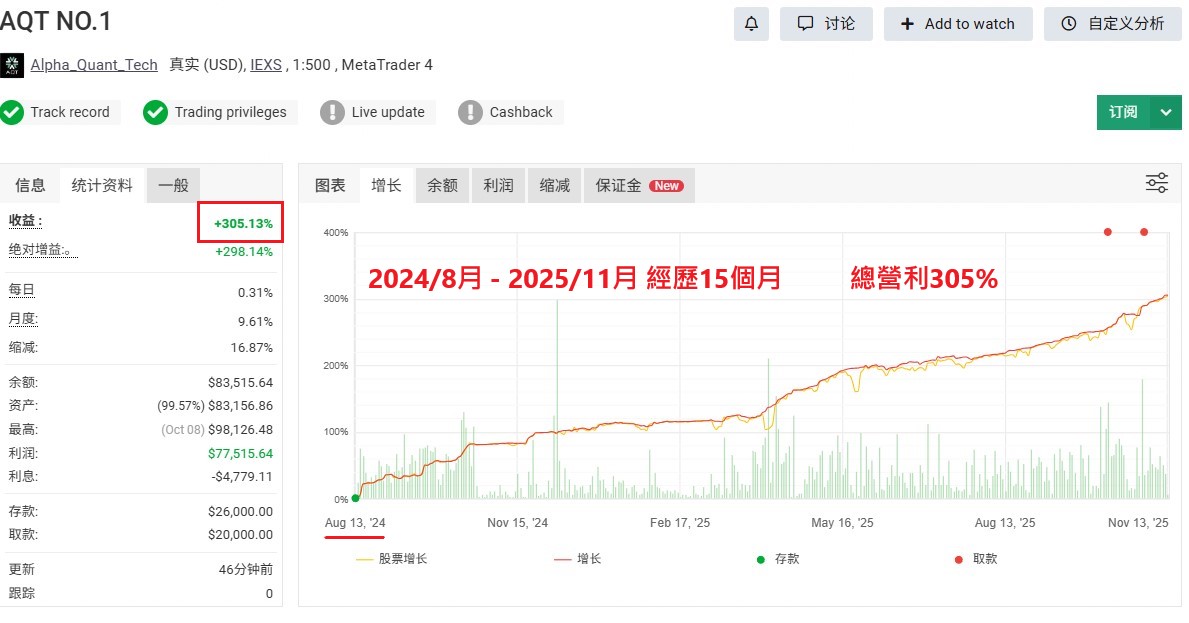This screenshot has width=1189, height=623.
Task: Click the Feb 17, '25 axis label
Action: click(x=680, y=523)
